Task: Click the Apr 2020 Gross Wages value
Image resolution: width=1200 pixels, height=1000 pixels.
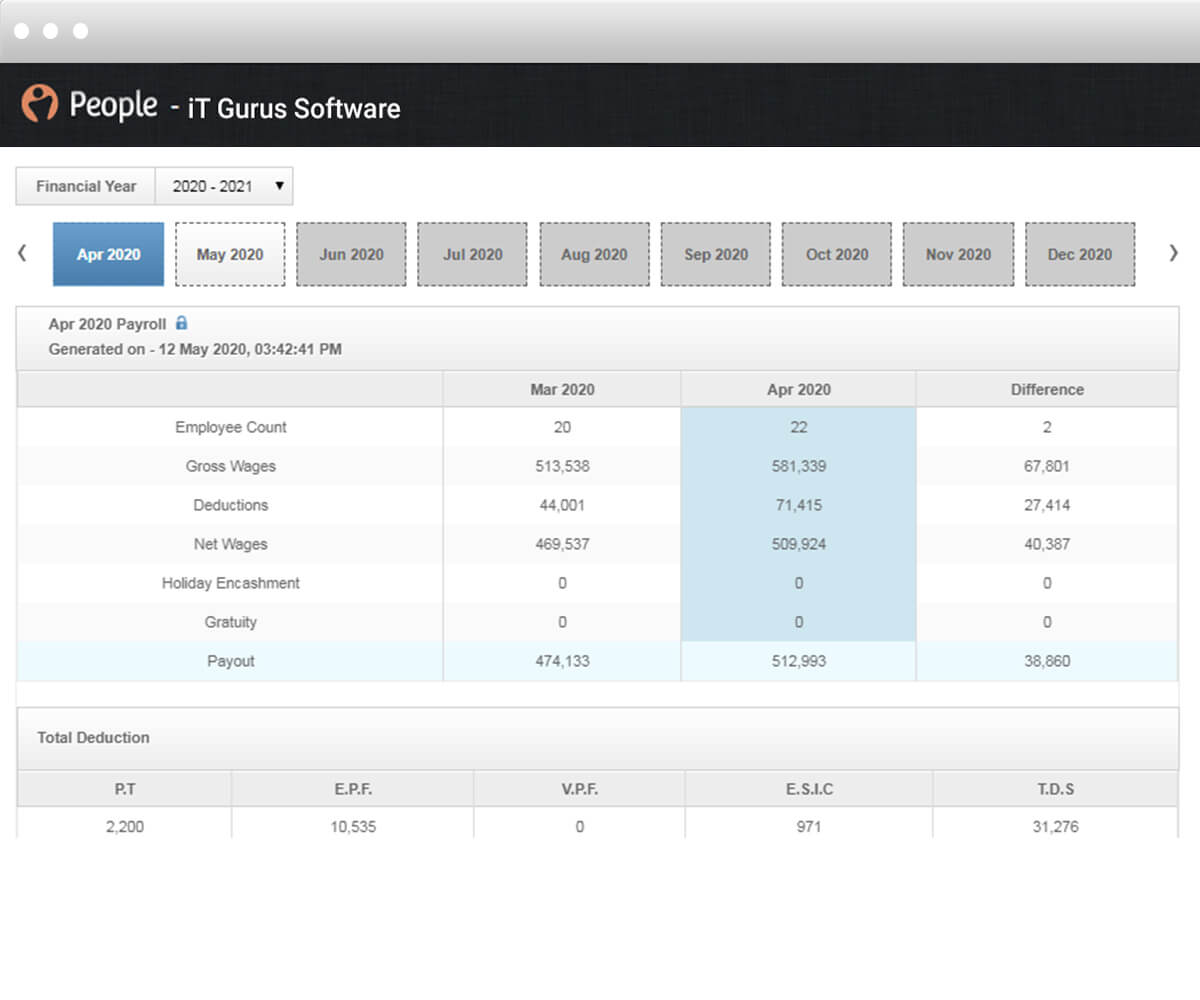Action: tap(798, 466)
